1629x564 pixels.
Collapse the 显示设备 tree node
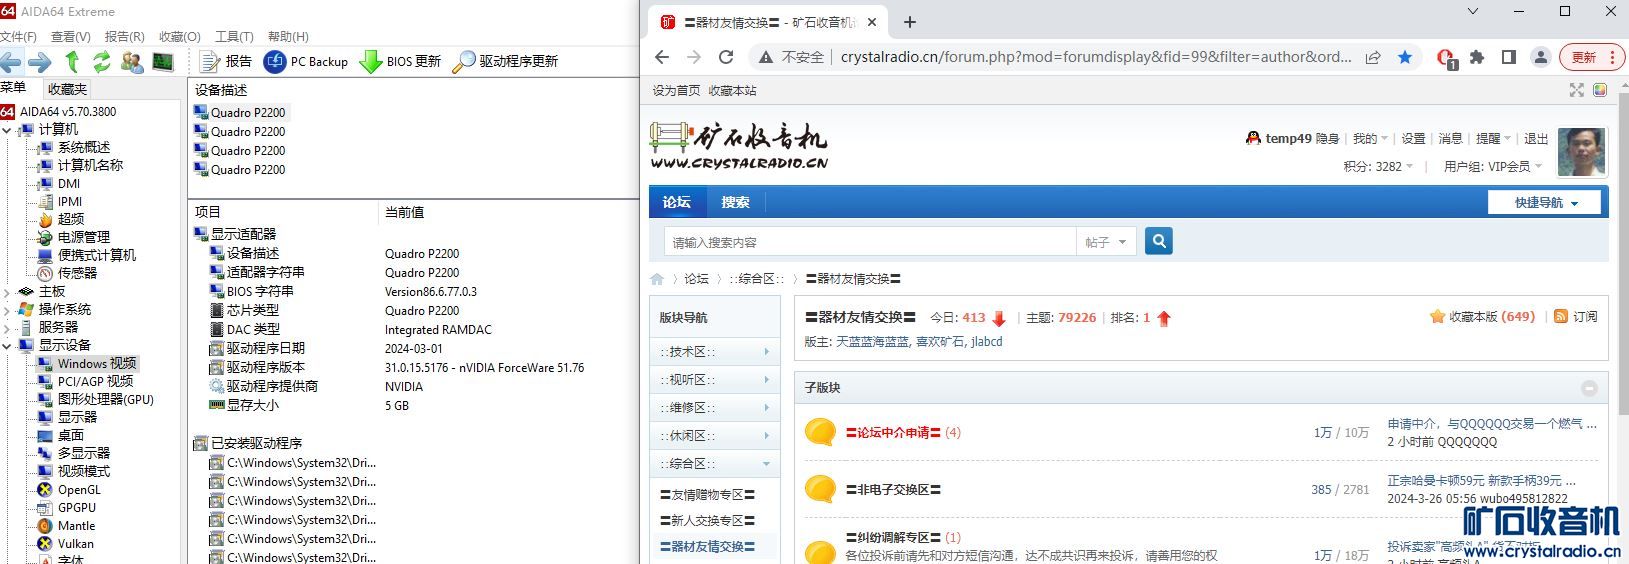(x=7, y=346)
